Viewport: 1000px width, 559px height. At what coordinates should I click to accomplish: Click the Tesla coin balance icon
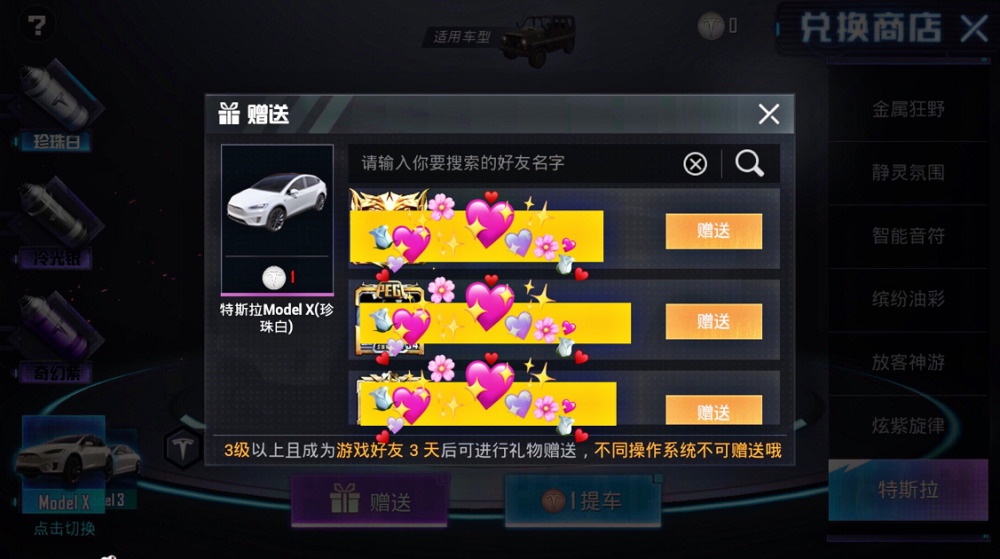710,25
